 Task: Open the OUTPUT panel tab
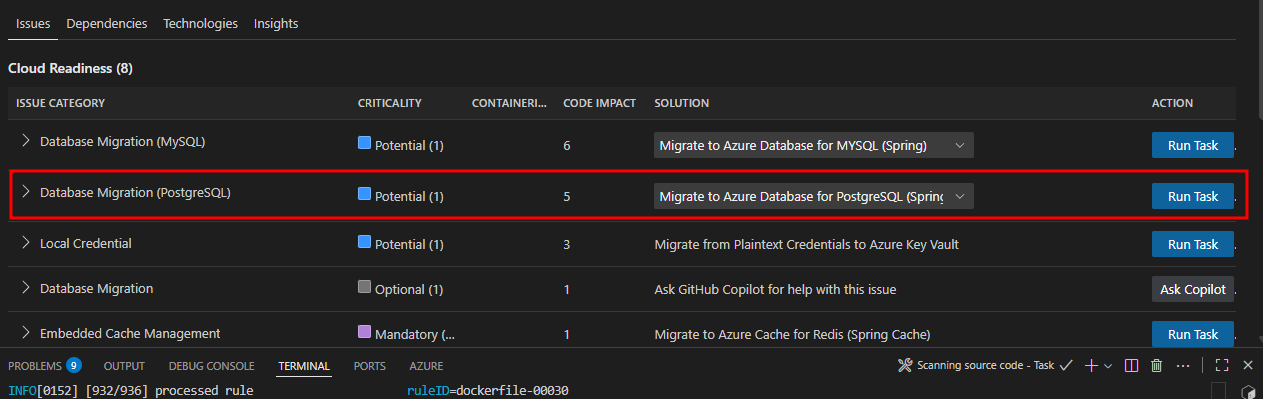click(x=124, y=366)
